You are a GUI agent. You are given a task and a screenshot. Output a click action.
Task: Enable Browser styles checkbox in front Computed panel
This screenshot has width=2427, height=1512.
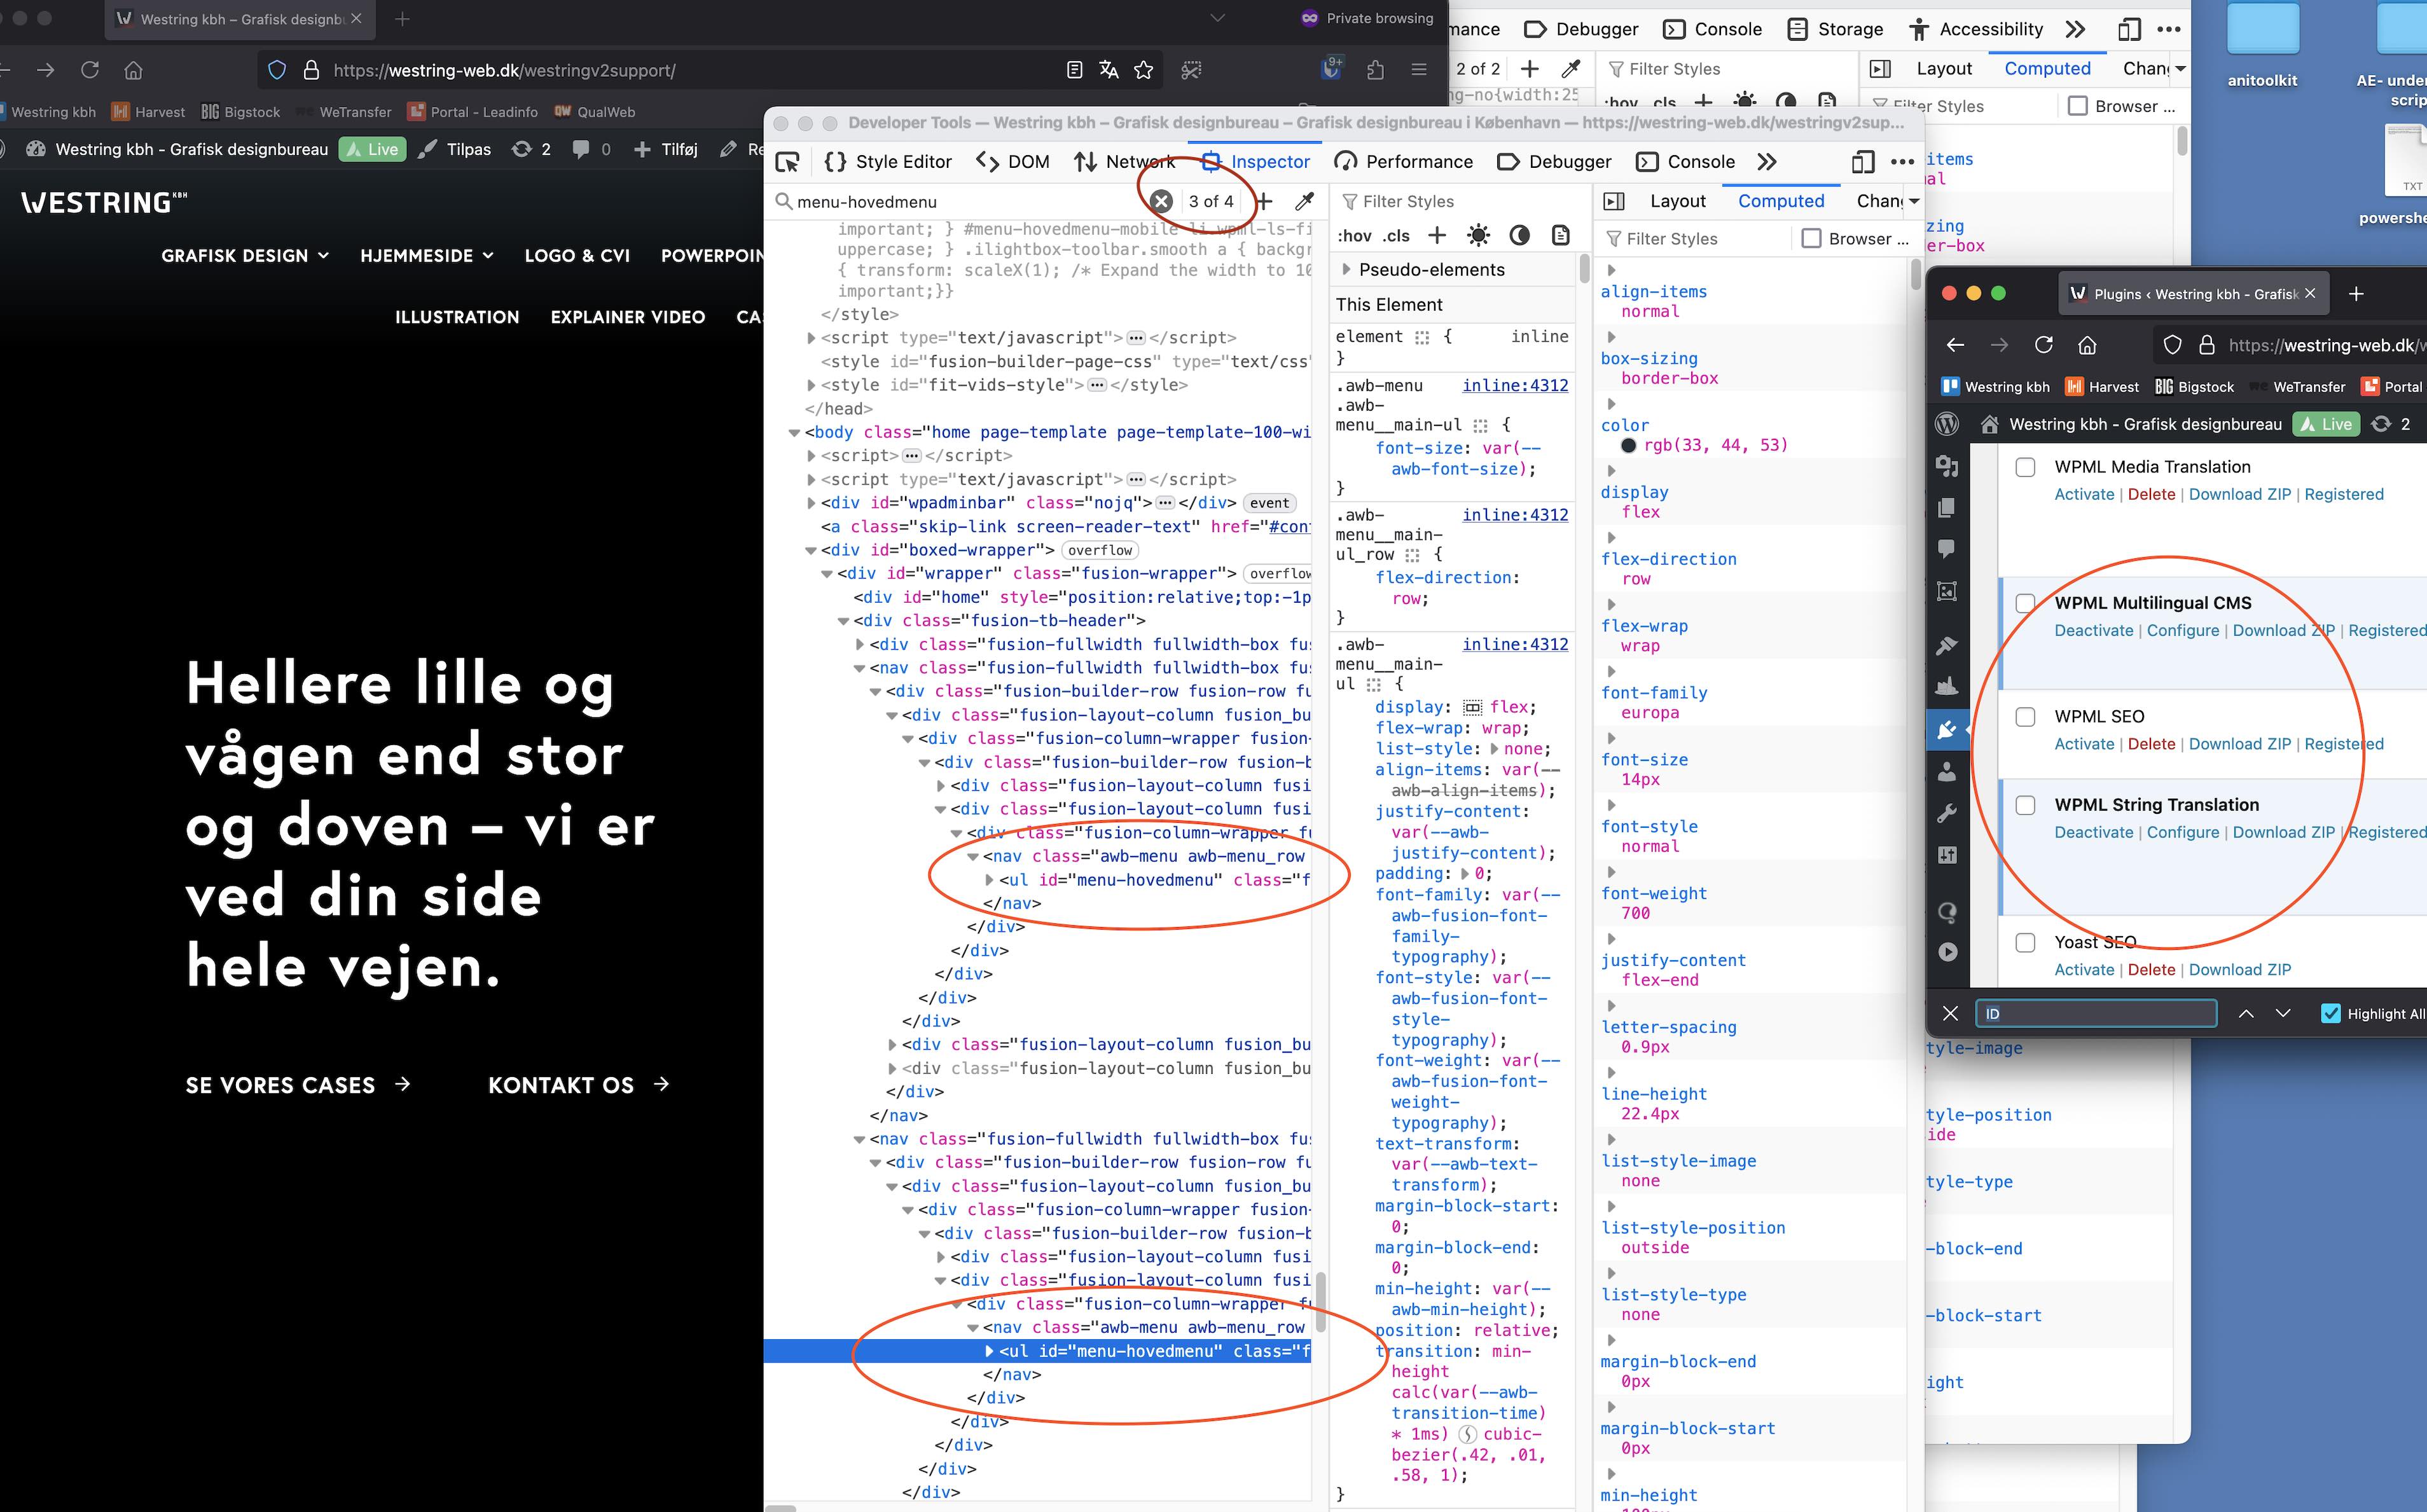click(1811, 238)
